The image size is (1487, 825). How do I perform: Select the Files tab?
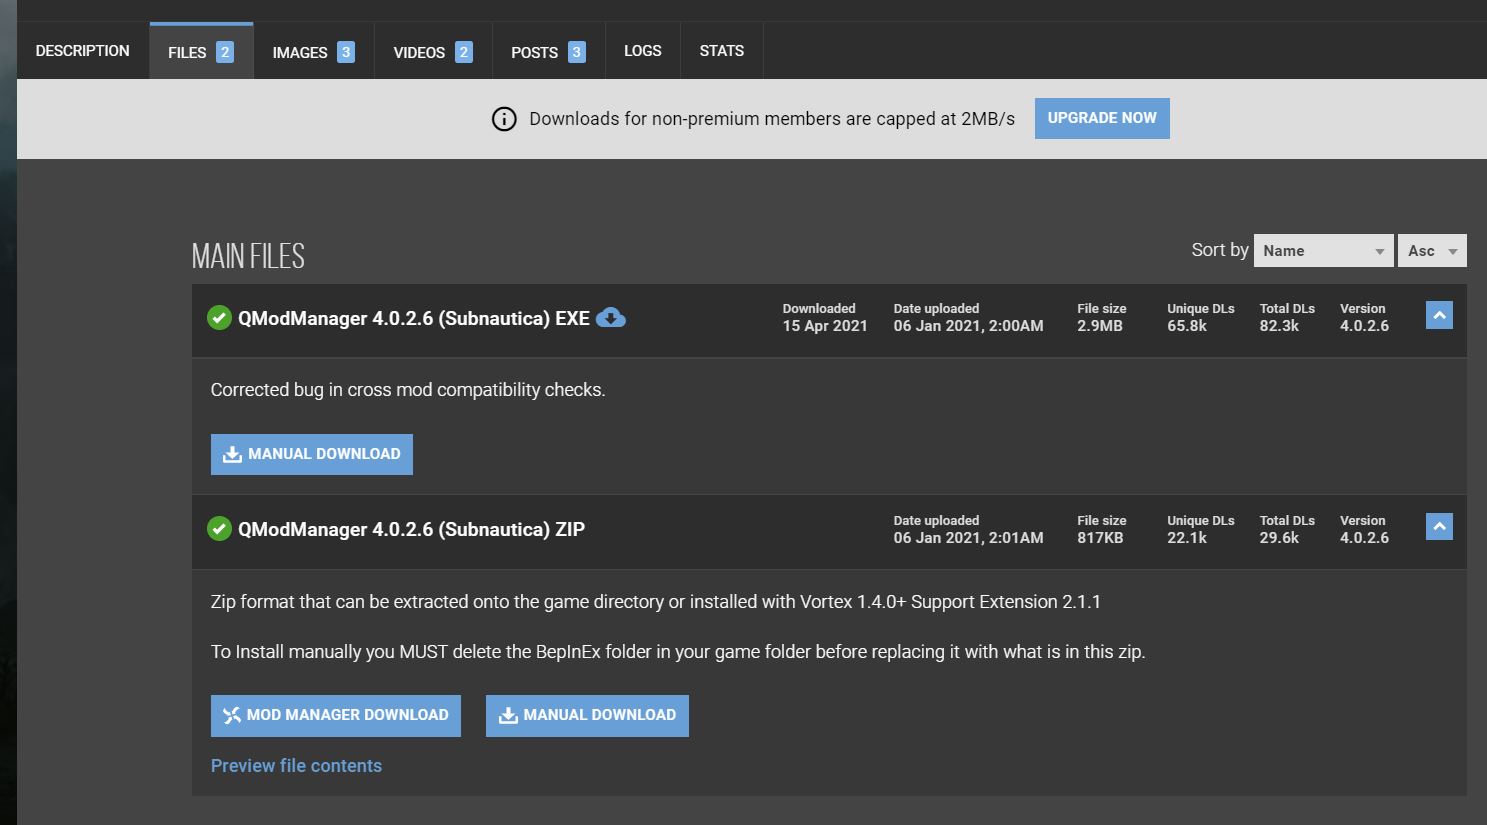[201, 52]
